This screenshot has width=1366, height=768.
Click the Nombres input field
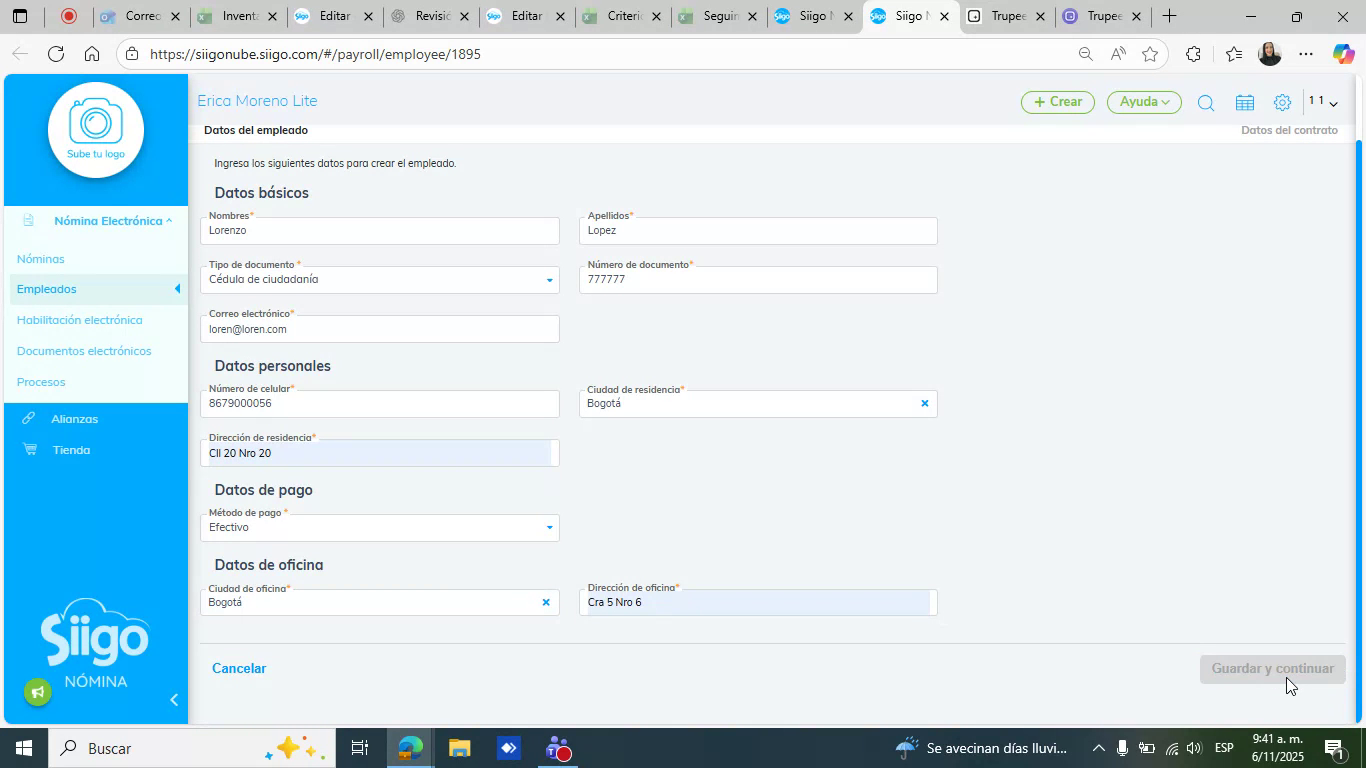pyautogui.click(x=380, y=231)
